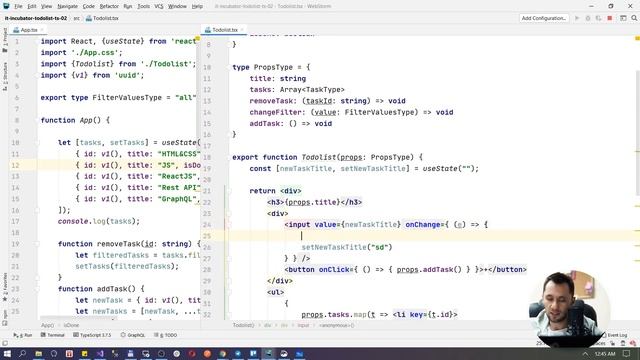Click the Todolist.tsx breadcrumb in navigation bar
This screenshot has width=640, height=360.
tap(102, 18)
